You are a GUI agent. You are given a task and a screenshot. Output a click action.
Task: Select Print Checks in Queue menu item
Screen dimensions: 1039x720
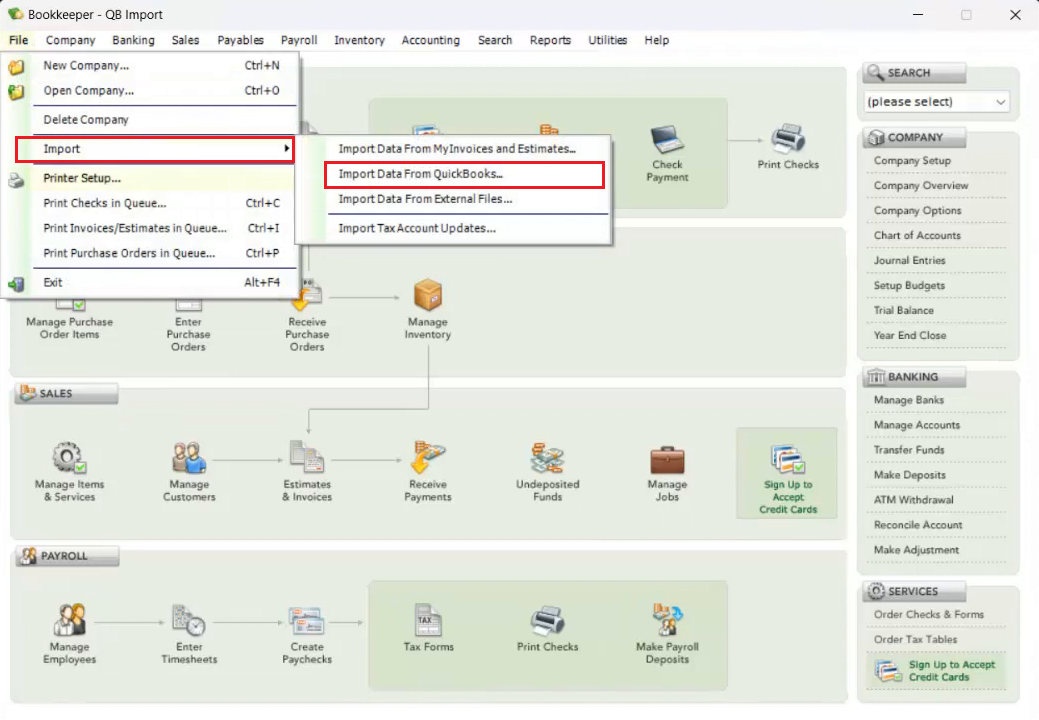164,203
